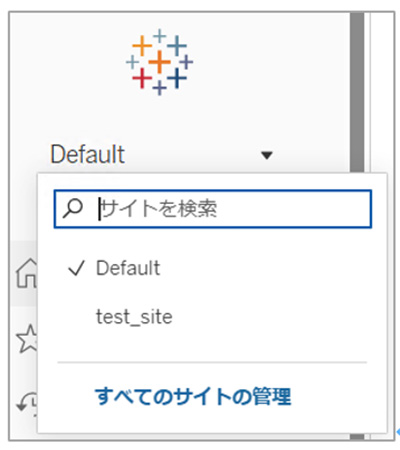Click the magnifier search icon

coord(73,208)
